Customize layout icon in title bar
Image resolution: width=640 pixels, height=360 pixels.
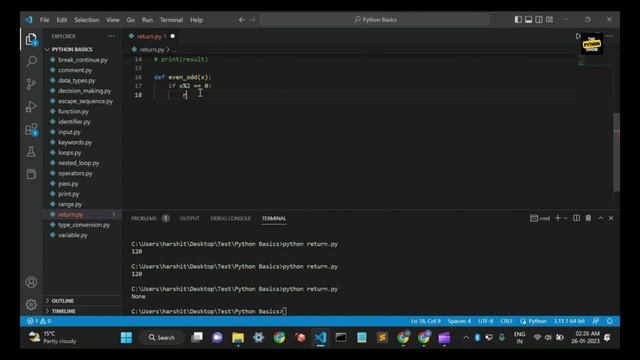[x=550, y=20]
